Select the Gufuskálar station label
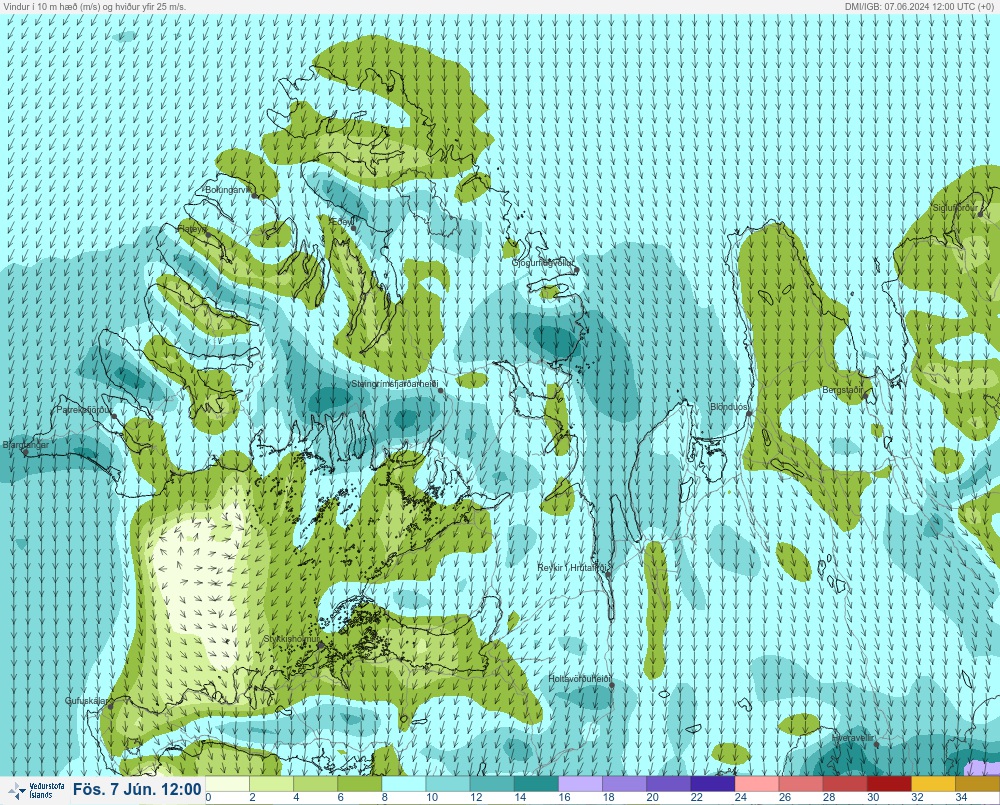Viewport: 1000px width, 805px height. point(87,700)
